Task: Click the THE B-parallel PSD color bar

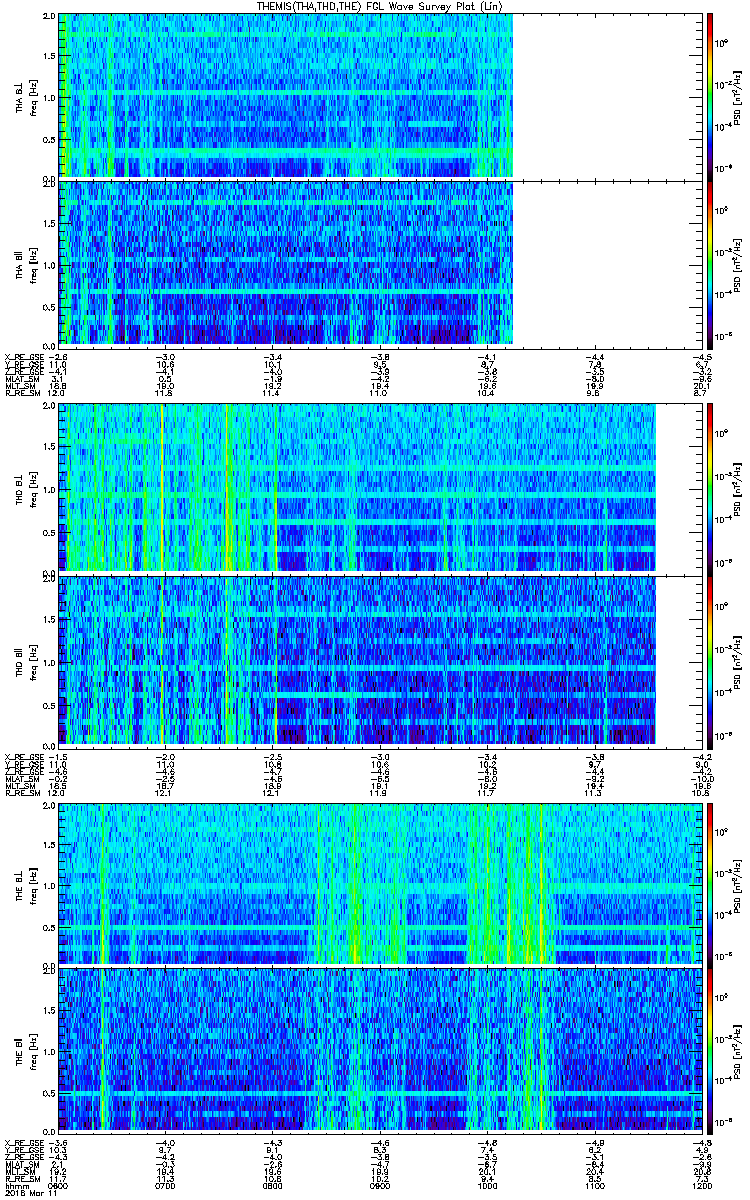Action: click(710, 1050)
